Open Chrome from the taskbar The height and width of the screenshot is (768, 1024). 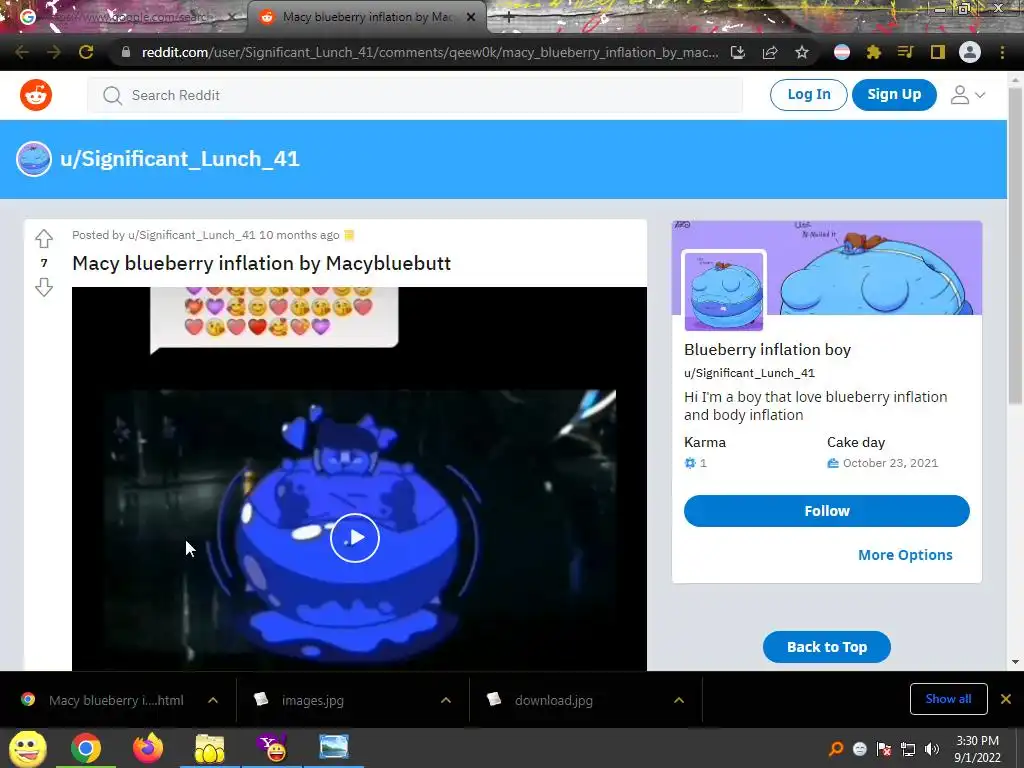(x=86, y=748)
